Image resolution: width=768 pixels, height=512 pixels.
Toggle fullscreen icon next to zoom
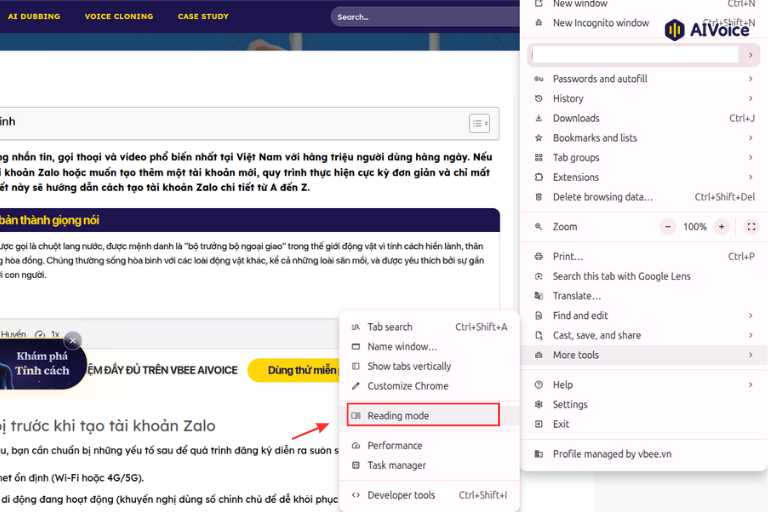pos(751,227)
